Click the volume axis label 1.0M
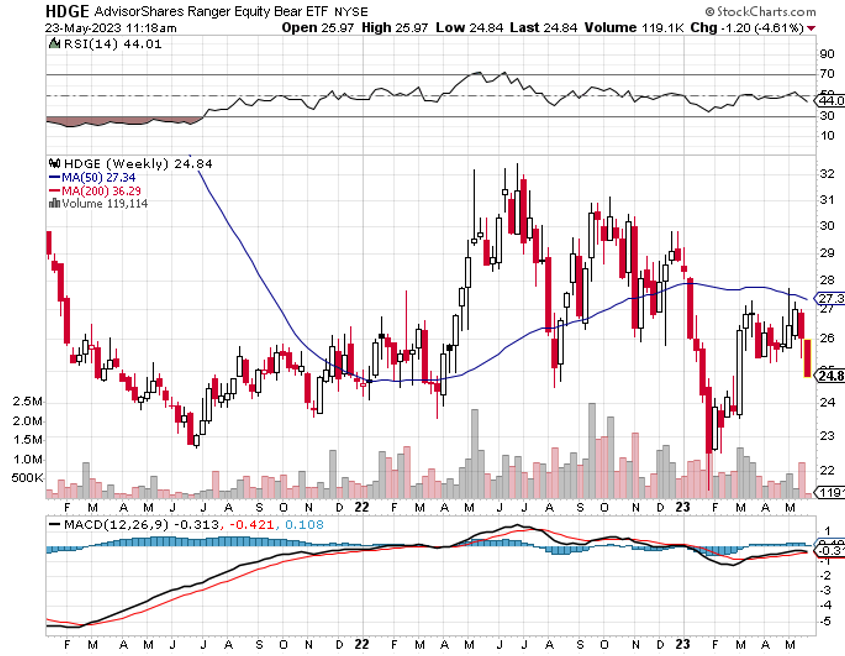This screenshot has height=656, width=845. (x=27, y=460)
